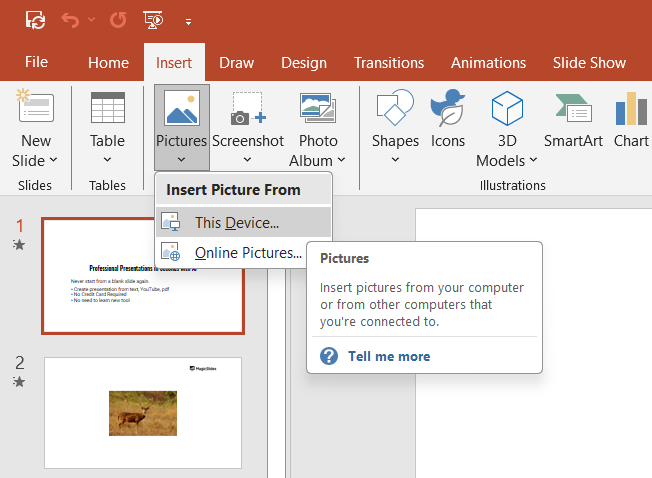Image resolution: width=652 pixels, height=478 pixels.
Task: Switch to the Home tab
Action: coord(109,63)
